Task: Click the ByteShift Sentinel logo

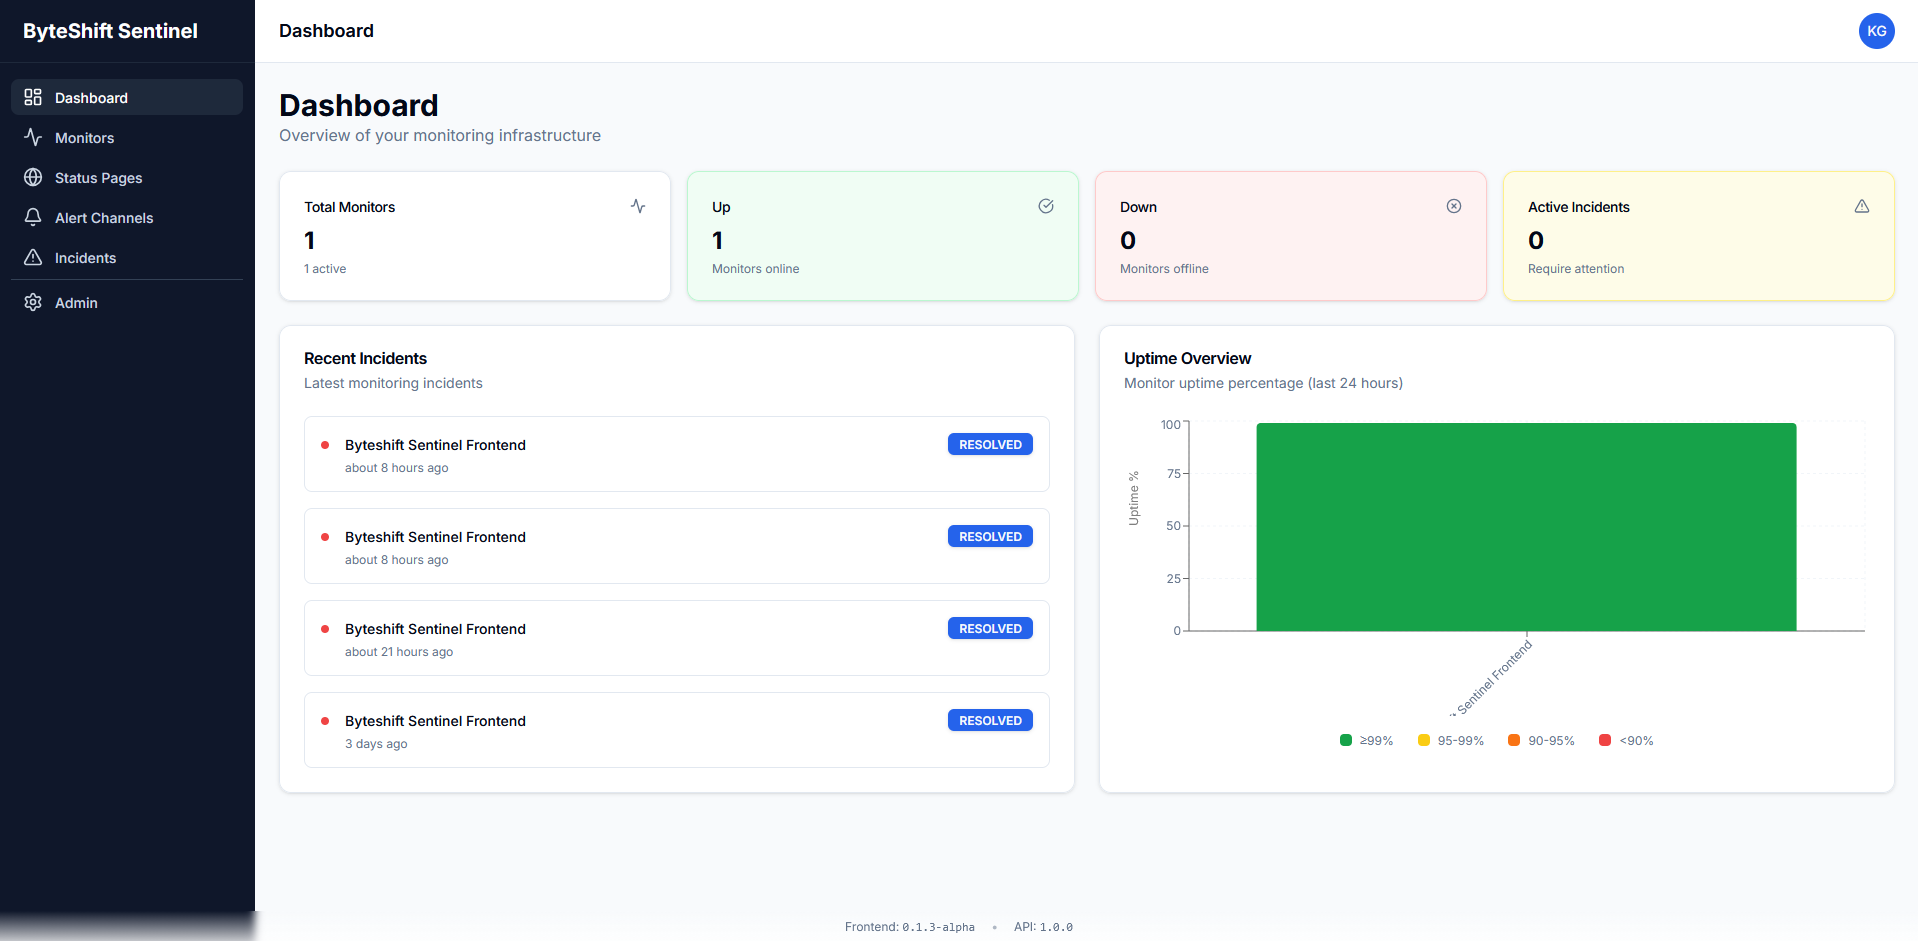Action: tap(109, 30)
